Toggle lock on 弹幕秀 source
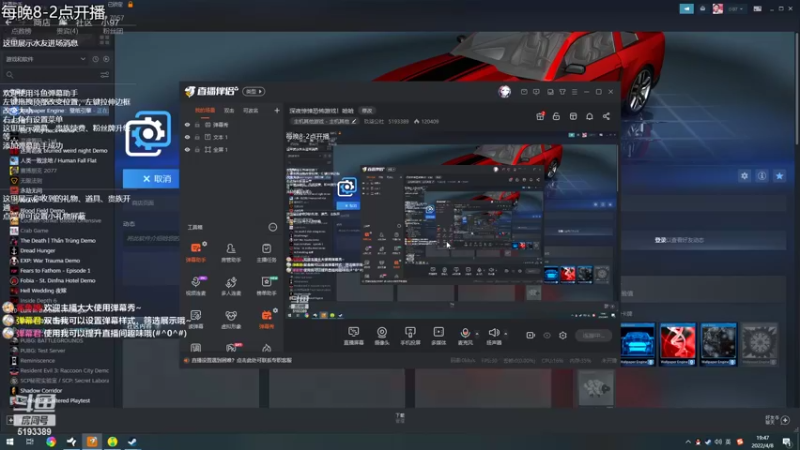800x450 pixels. tap(197, 124)
